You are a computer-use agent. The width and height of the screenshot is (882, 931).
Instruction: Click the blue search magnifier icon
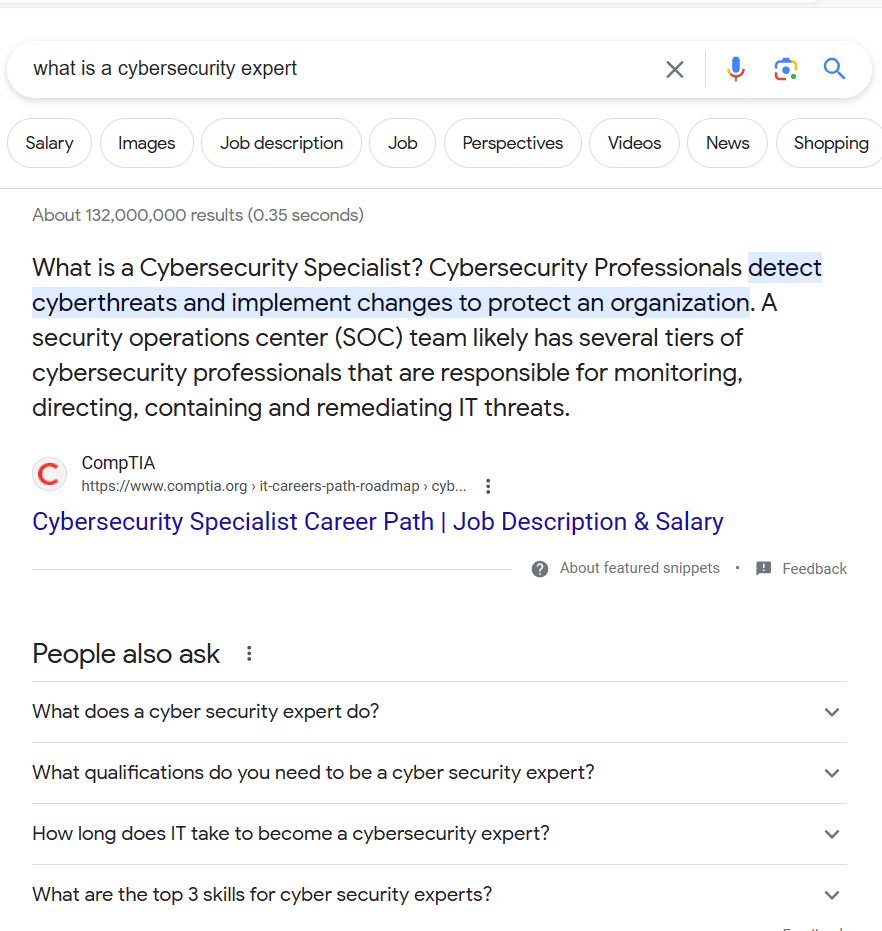click(x=835, y=69)
